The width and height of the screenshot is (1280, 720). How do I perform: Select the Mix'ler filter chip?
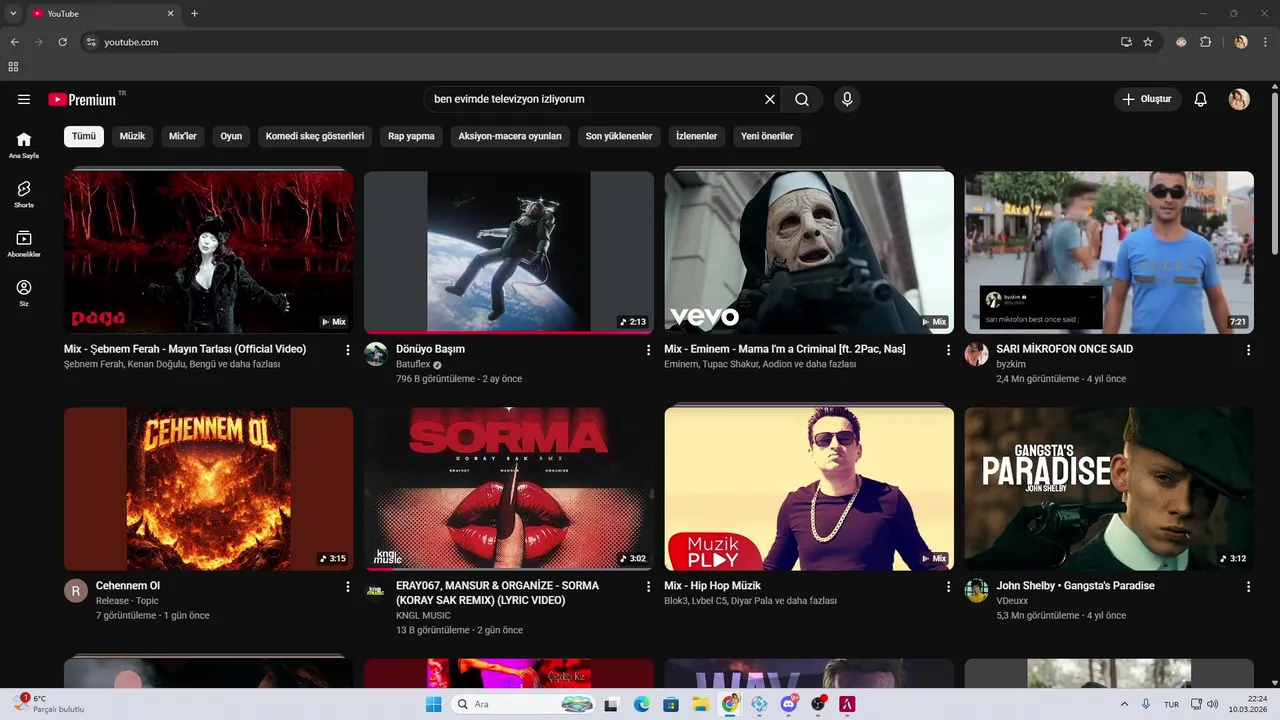(183, 136)
